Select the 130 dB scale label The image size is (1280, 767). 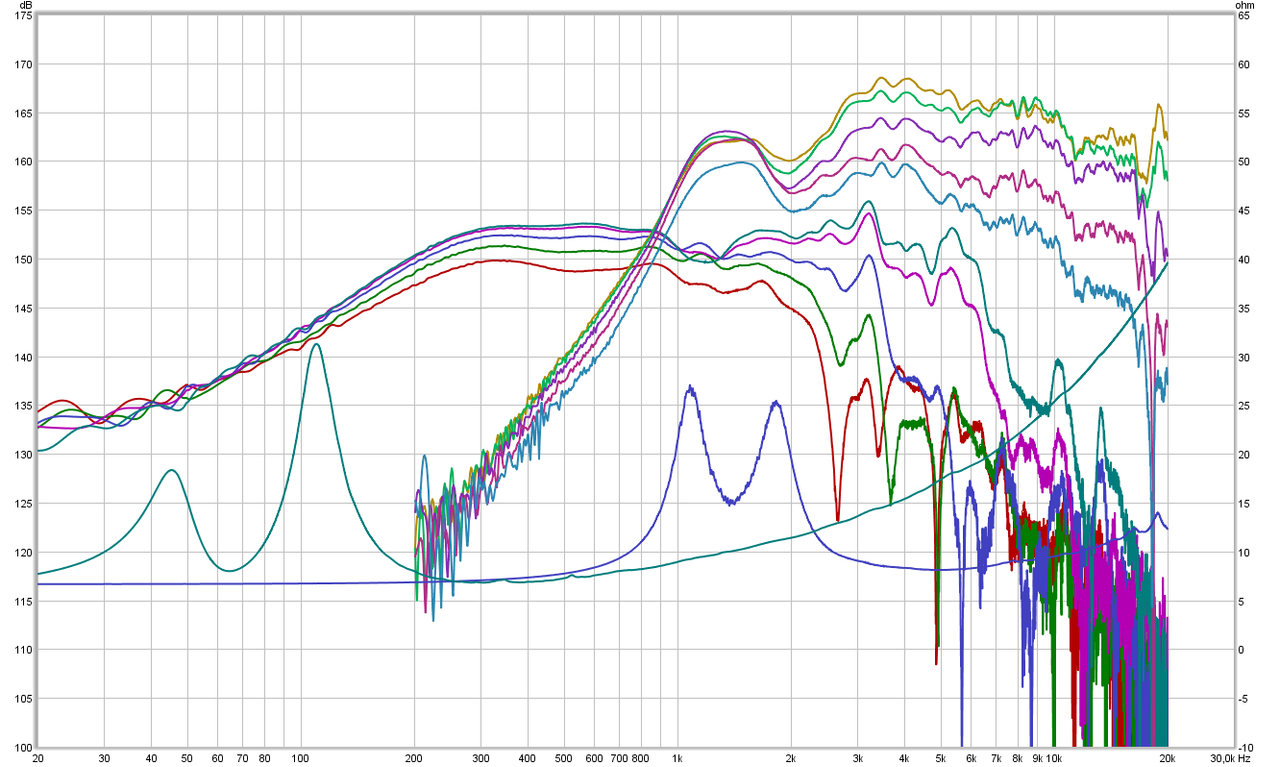click(x=22, y=455)
